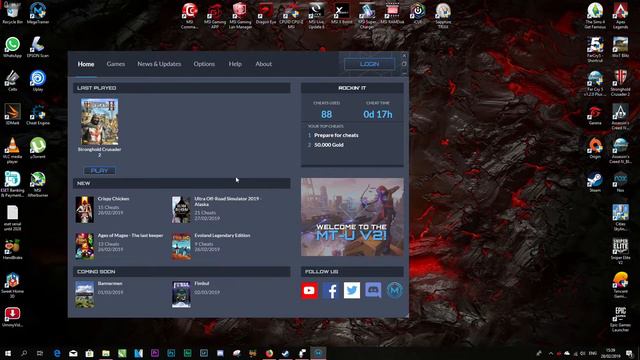This screenshot has height=360, width=640.
Task: Switch to News & Updates tab
Action: 159,64
